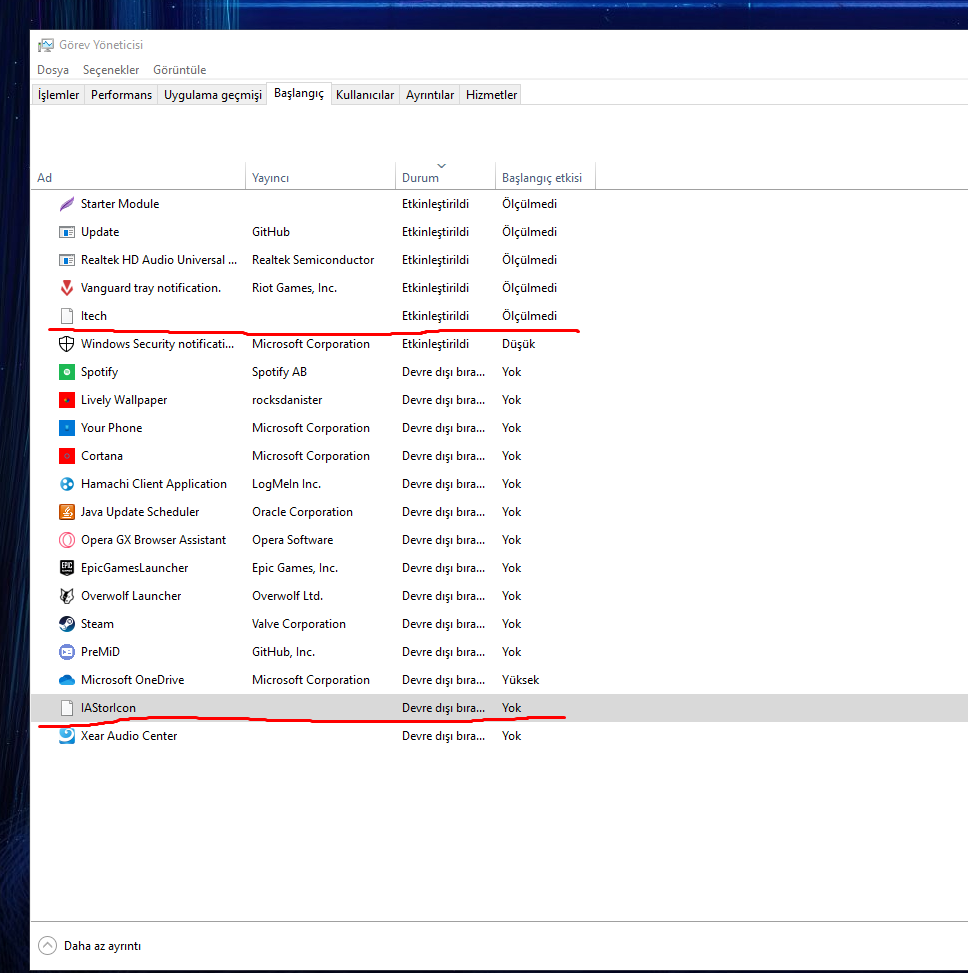
Task: Click the Cortana red icon
Action: [x=66, y=455]
